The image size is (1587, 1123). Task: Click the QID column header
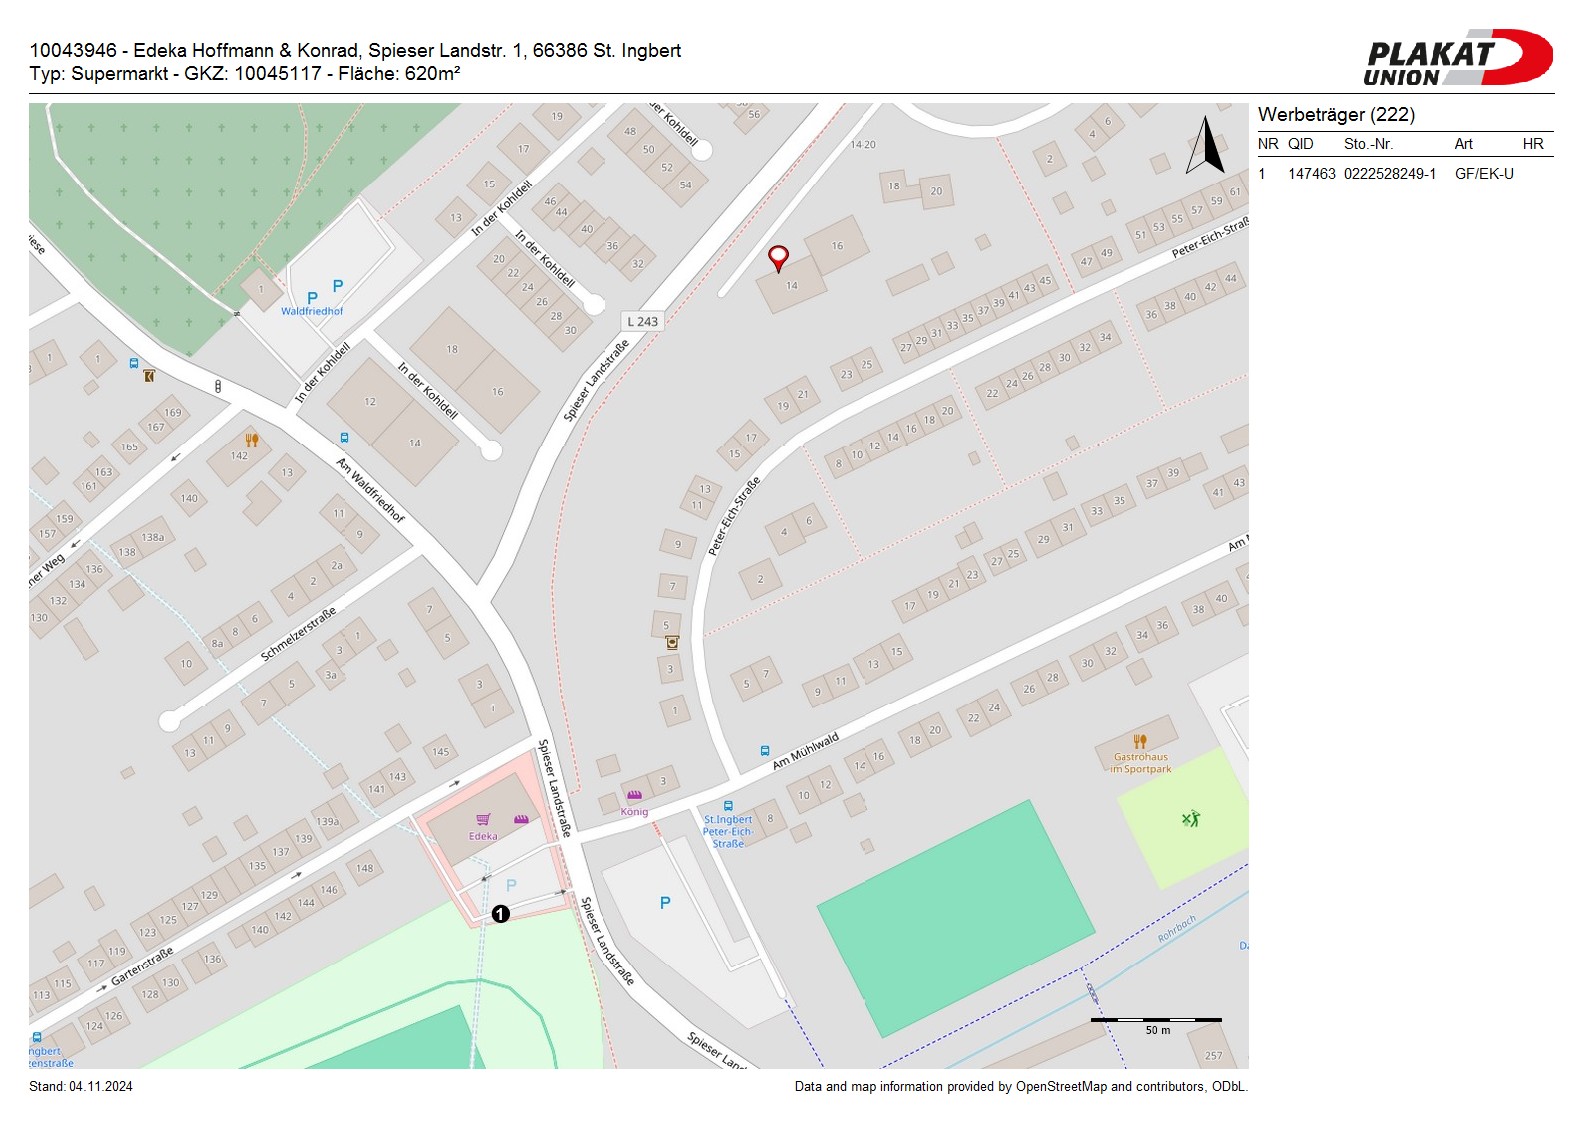tap(1300, 144)
